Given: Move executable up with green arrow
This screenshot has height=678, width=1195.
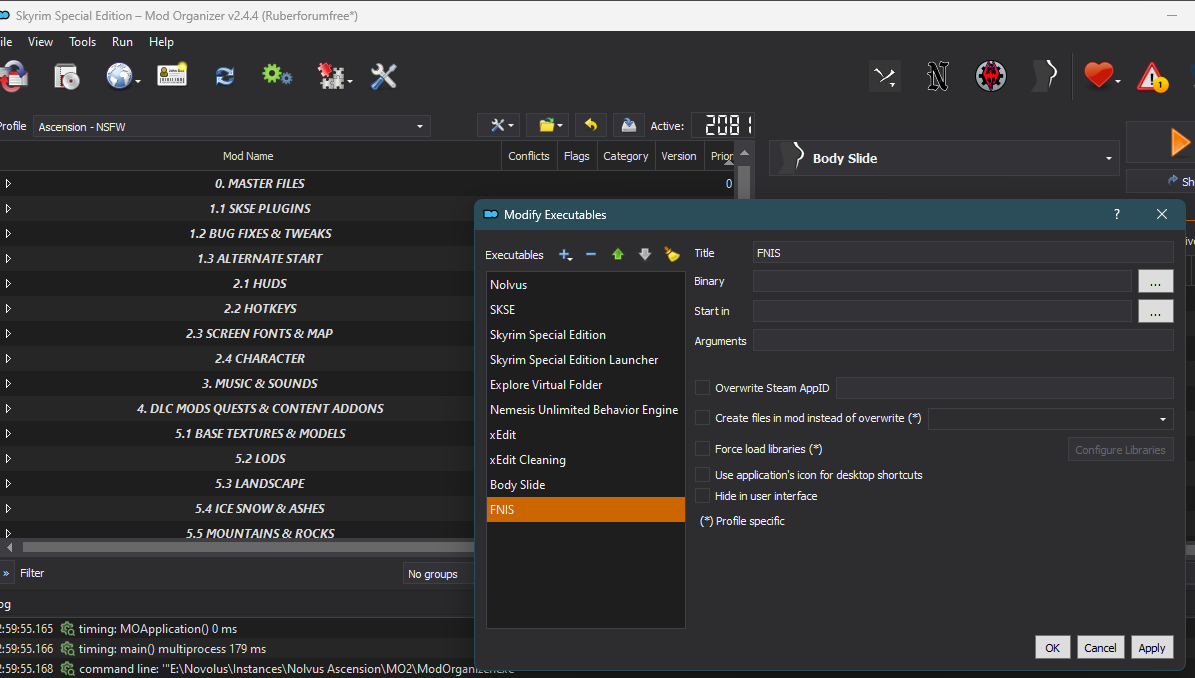Looking at the screenshot, I should click(618, 254).
